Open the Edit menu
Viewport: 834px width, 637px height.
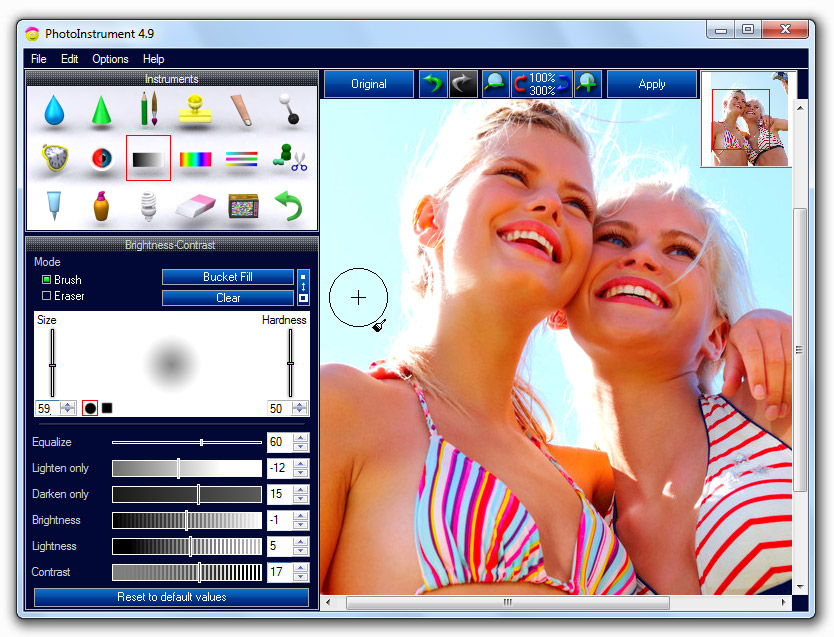70,59
